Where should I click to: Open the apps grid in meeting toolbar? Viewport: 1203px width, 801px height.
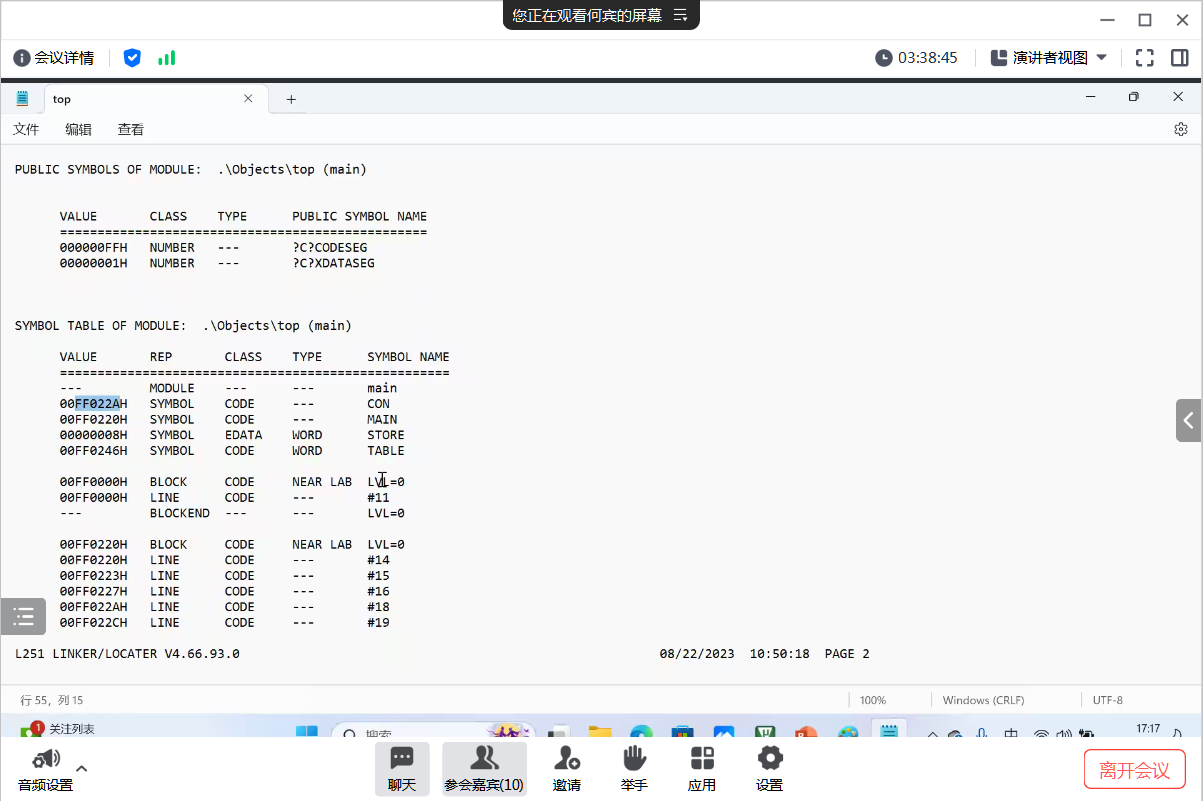coord(702,768)
